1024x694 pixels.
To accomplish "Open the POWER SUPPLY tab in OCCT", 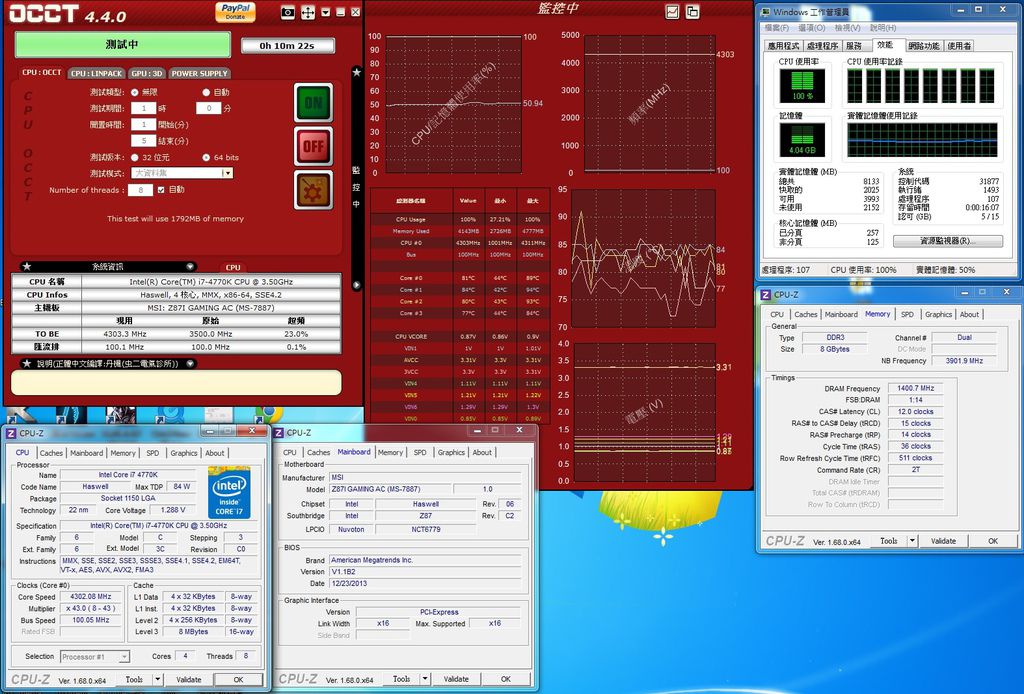I will (x=199, y=73).
